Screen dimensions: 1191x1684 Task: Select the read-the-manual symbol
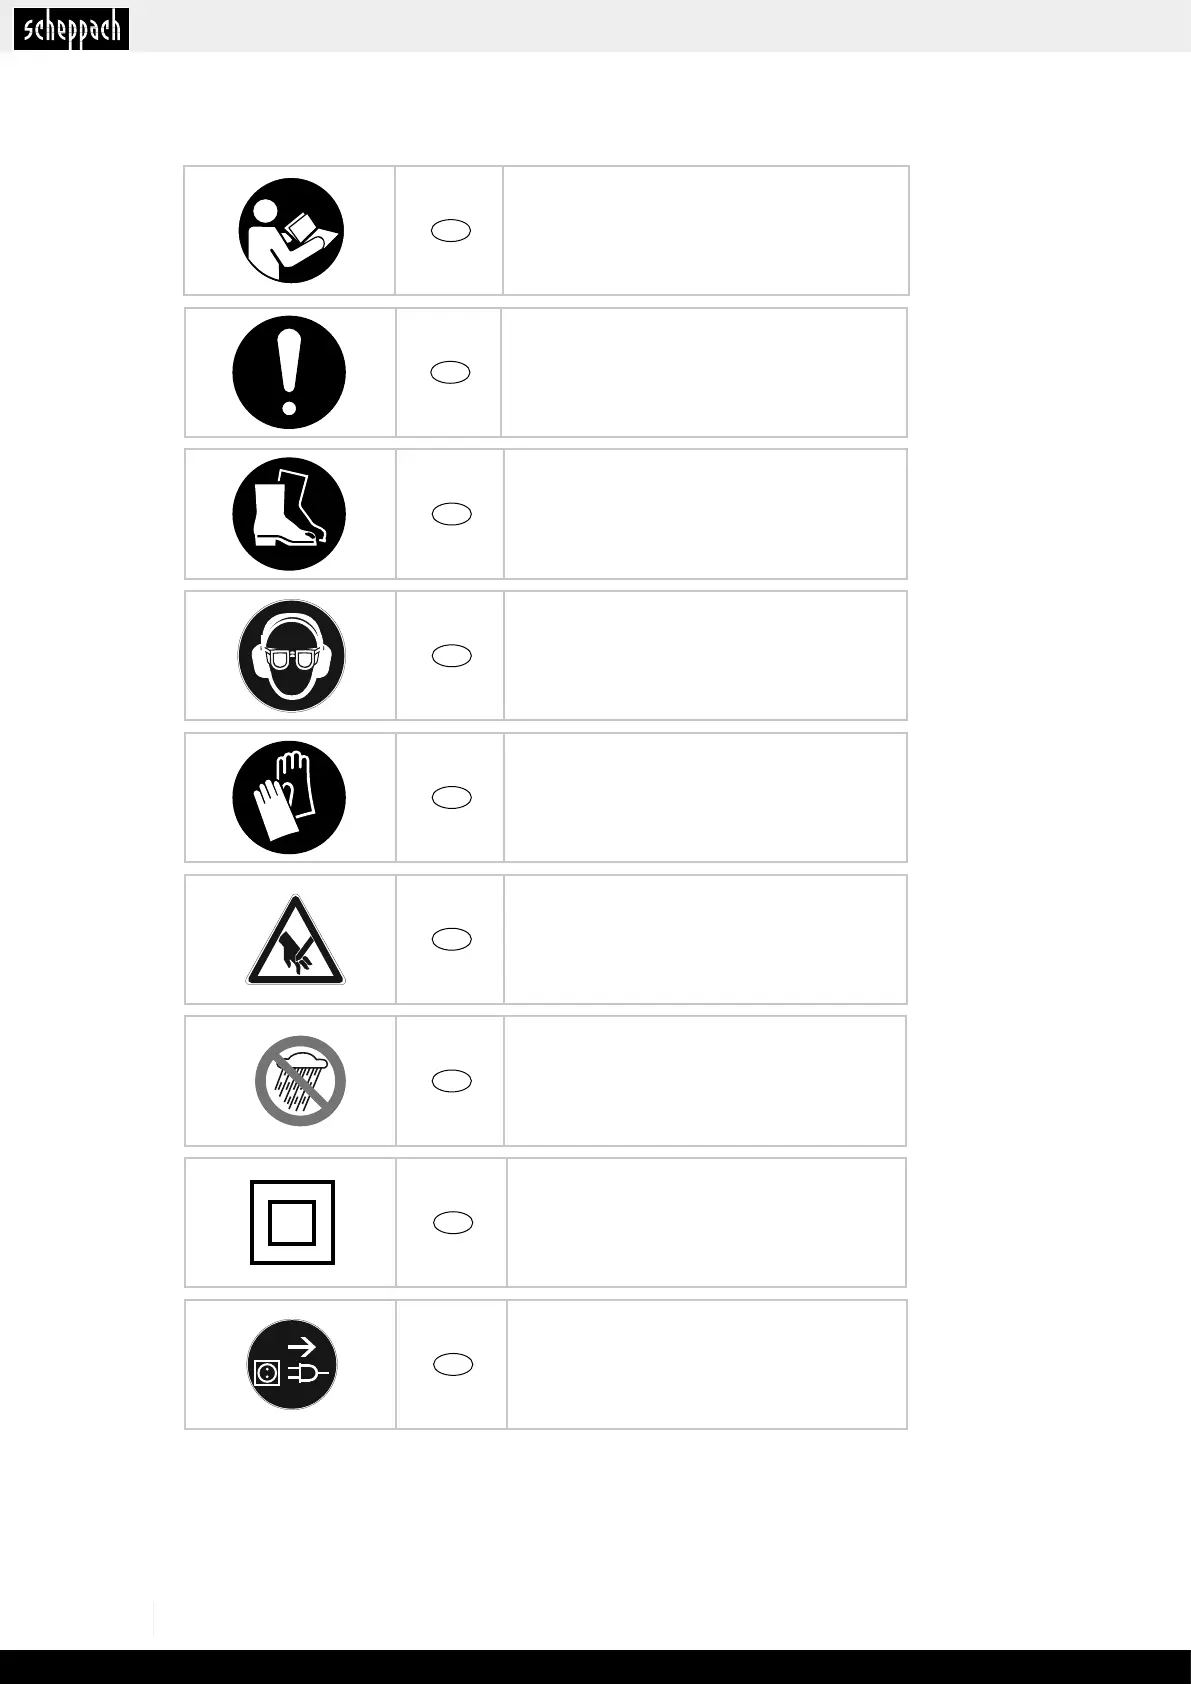click(x=291, y=231)
